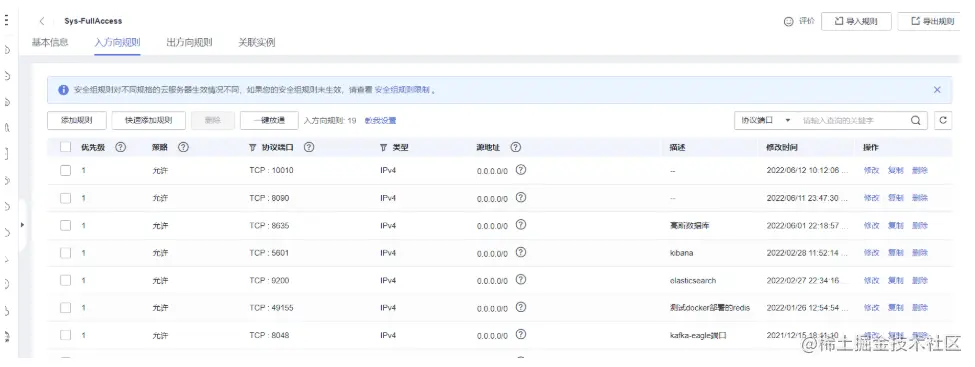Click the filter icon on 类型 column
This screenshot has height=367, width=975.
click(x=383, y=148)
